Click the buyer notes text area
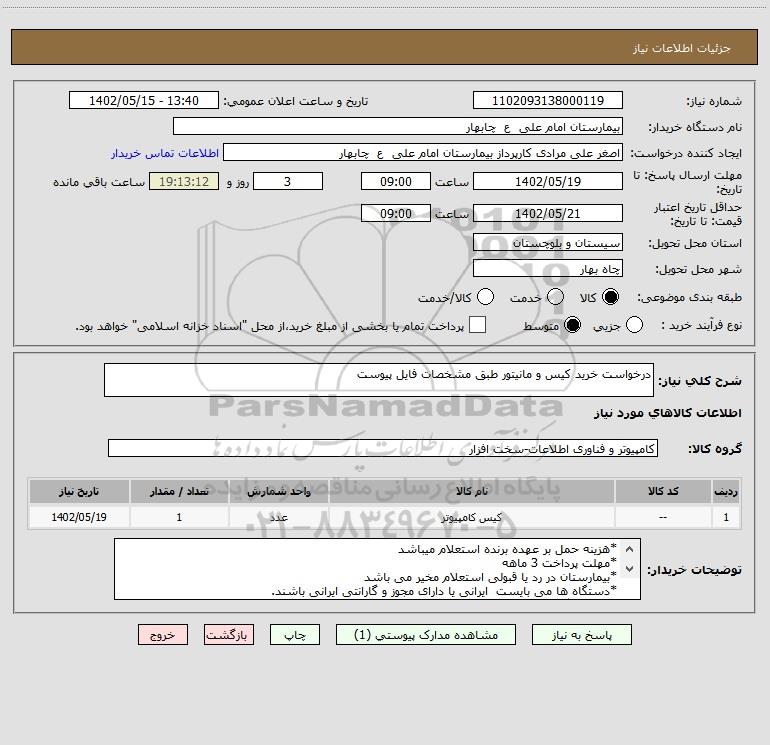 click(x=377, y=569)
